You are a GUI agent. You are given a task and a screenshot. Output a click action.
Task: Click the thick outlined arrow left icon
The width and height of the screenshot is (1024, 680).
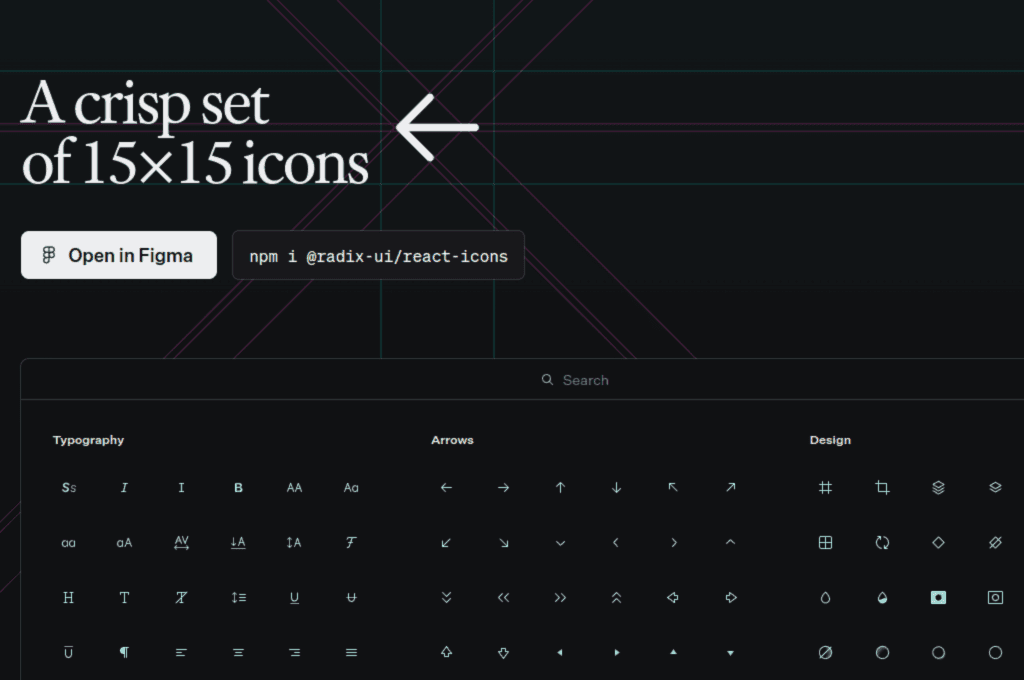point(673,597)
